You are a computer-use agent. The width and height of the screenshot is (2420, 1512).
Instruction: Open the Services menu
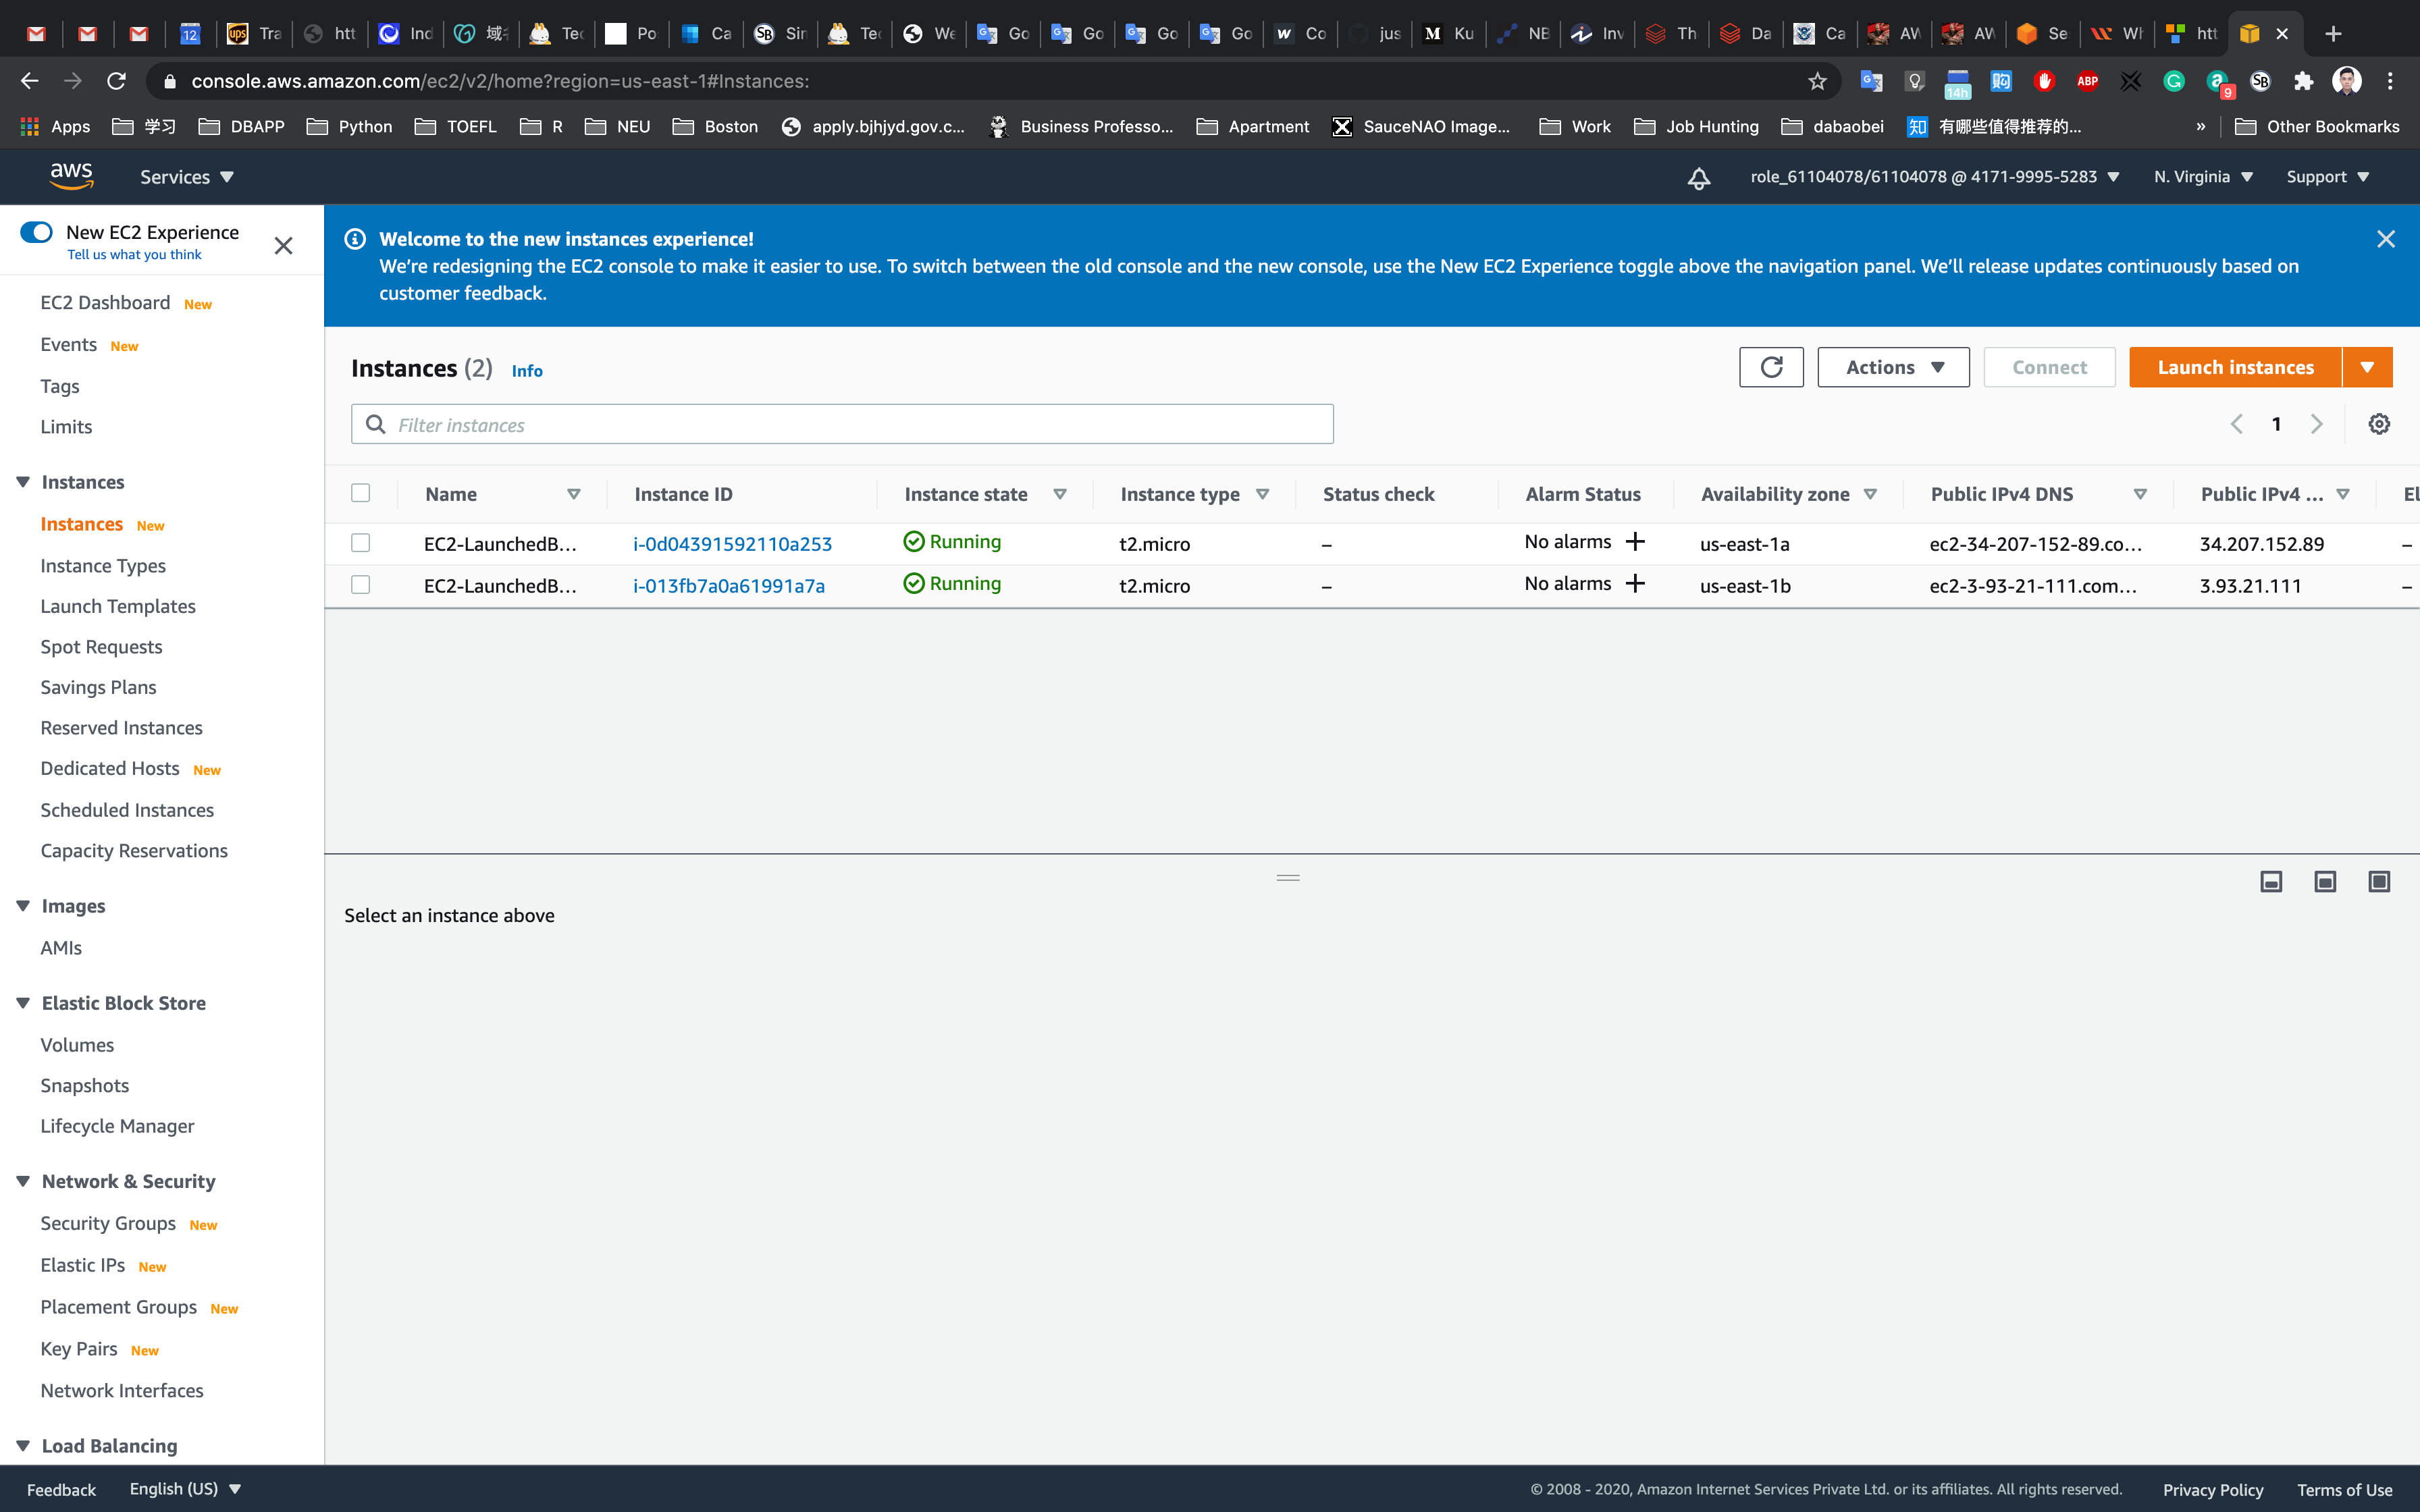pyautogui.click(x=186, y=177)
